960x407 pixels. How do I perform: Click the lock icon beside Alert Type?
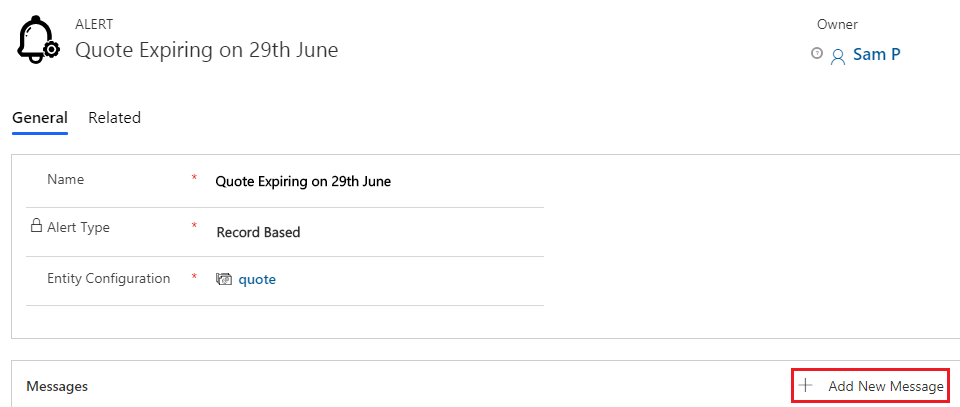(x=36, y=226)
